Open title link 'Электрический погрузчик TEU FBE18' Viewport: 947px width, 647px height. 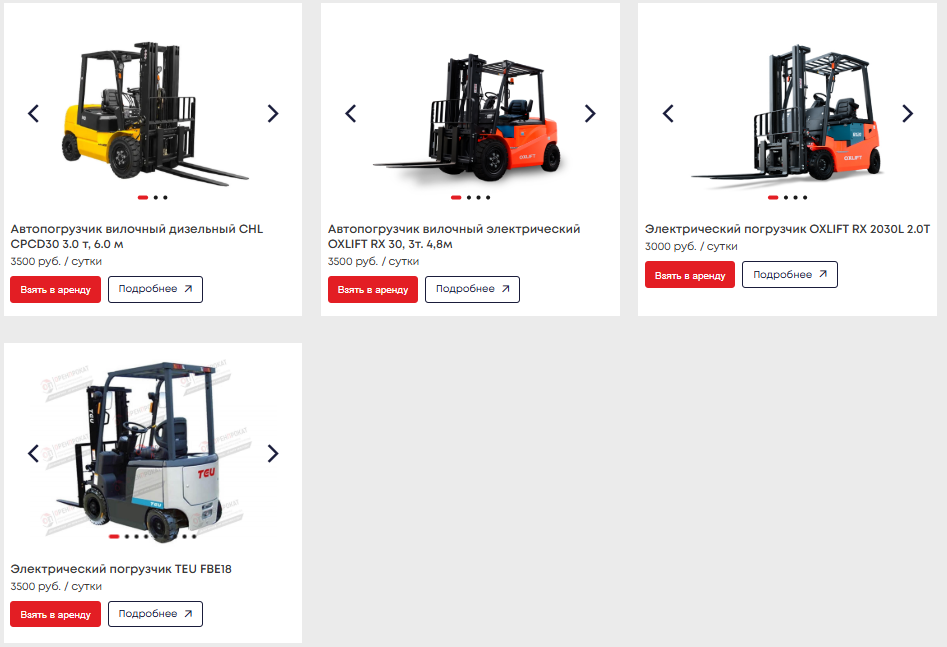(121, 569)
